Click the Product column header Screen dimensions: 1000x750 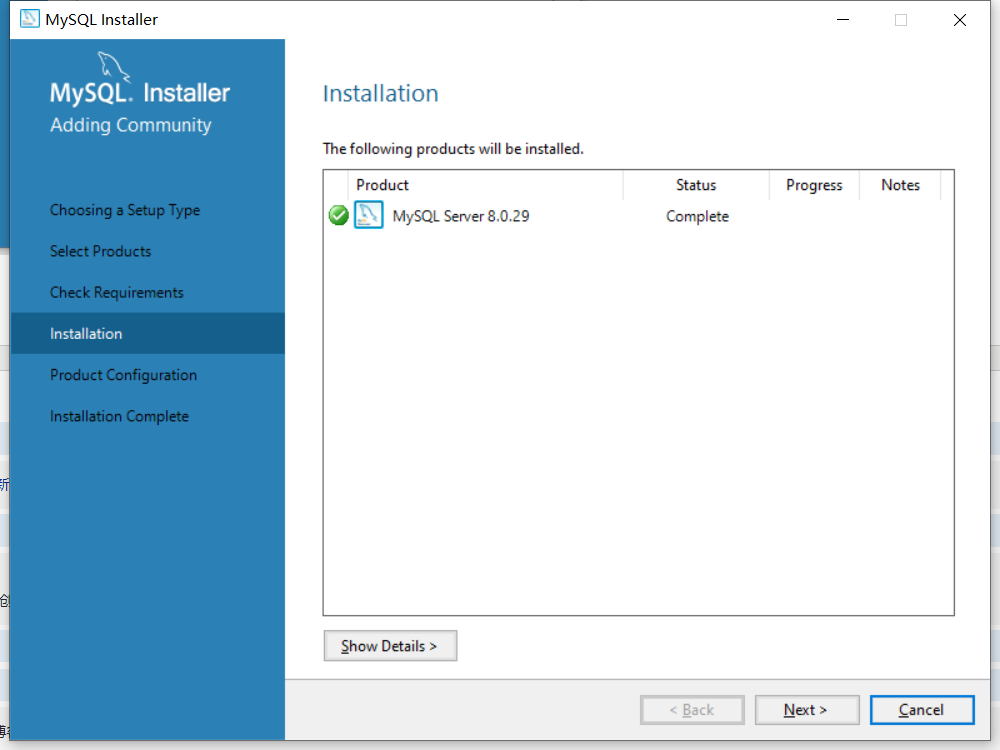pyautogui.click(x=485, y=185)
